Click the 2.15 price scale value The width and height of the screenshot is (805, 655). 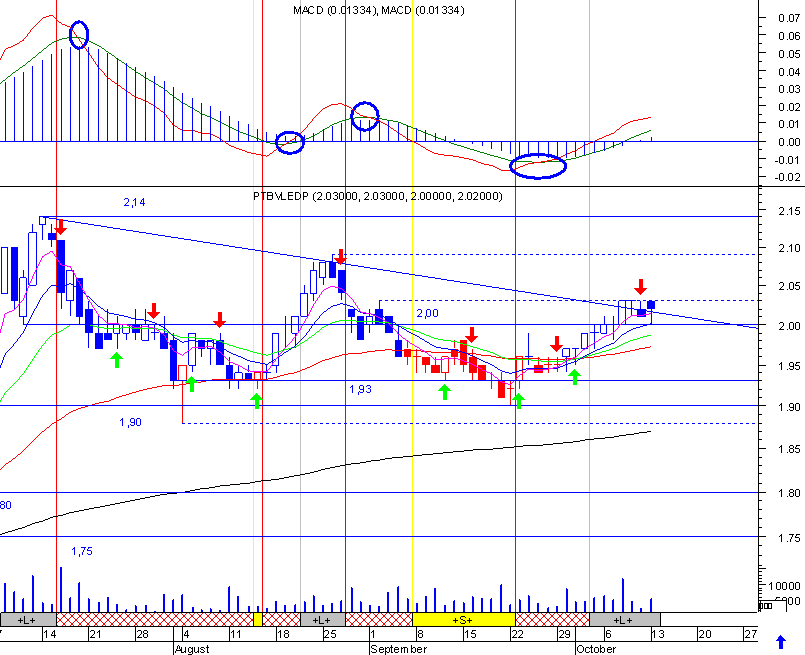789,211
